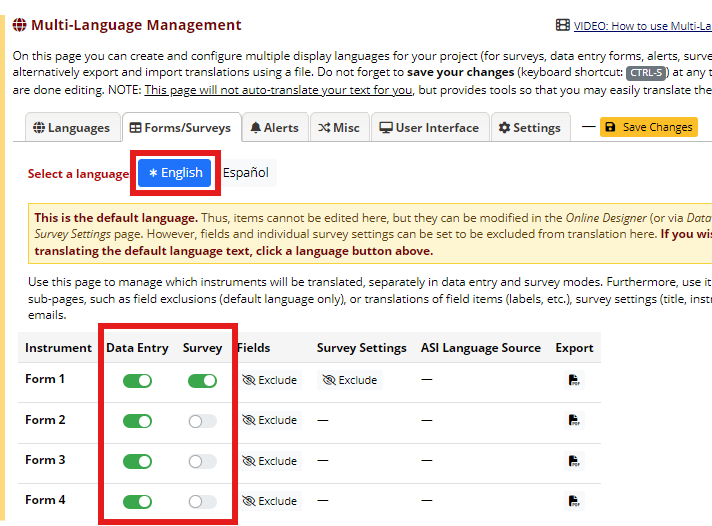This screenshot has height=526, width=712.
Task: Open the Multi-Language video link
Action: 643,26
